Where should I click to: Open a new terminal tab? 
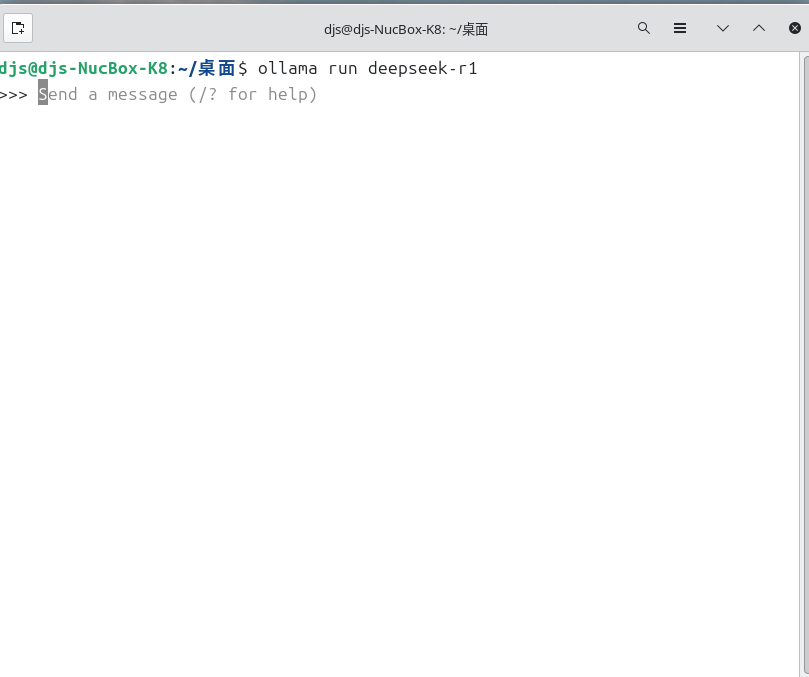(18, 28)
